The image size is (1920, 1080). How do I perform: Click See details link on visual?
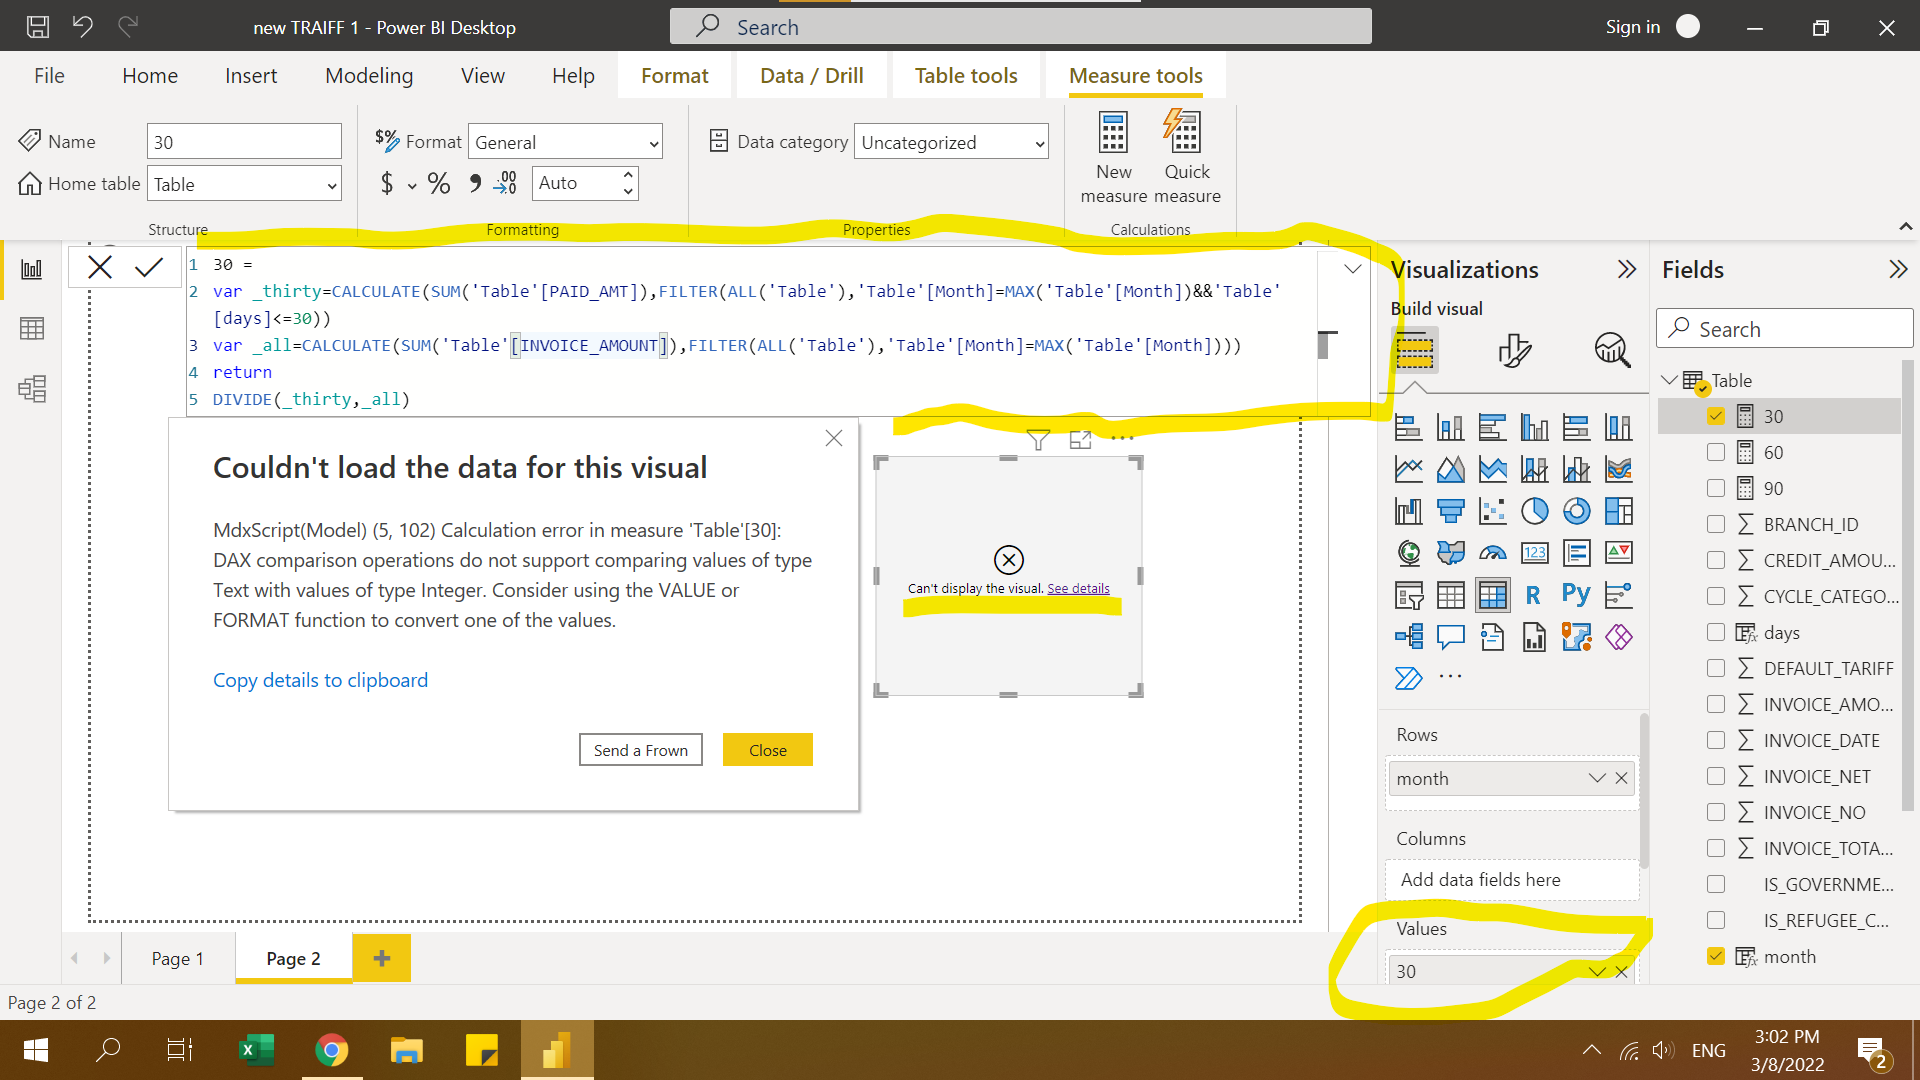click(1078, 588)
